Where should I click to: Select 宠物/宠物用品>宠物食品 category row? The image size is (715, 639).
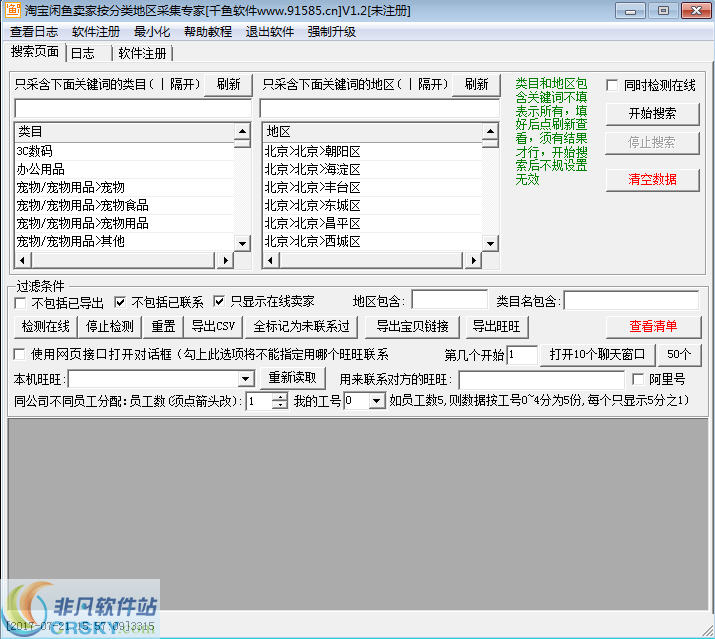point(124,205)
